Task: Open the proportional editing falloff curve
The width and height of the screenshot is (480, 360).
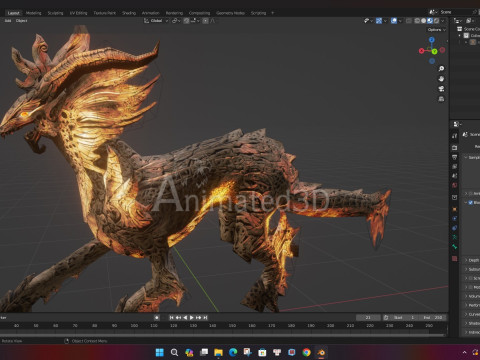Action: point(212,21)
